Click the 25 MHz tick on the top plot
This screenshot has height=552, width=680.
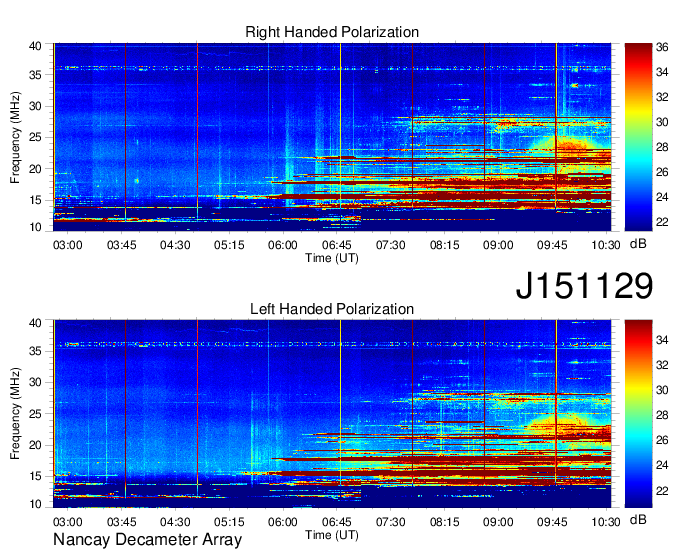click(x=35, y=137)
